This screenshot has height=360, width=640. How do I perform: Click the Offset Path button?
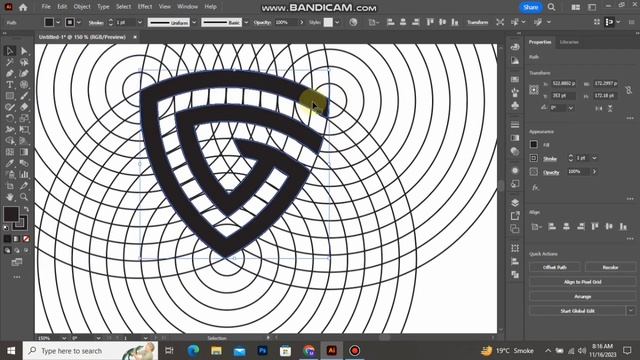(x=555, y=267)
